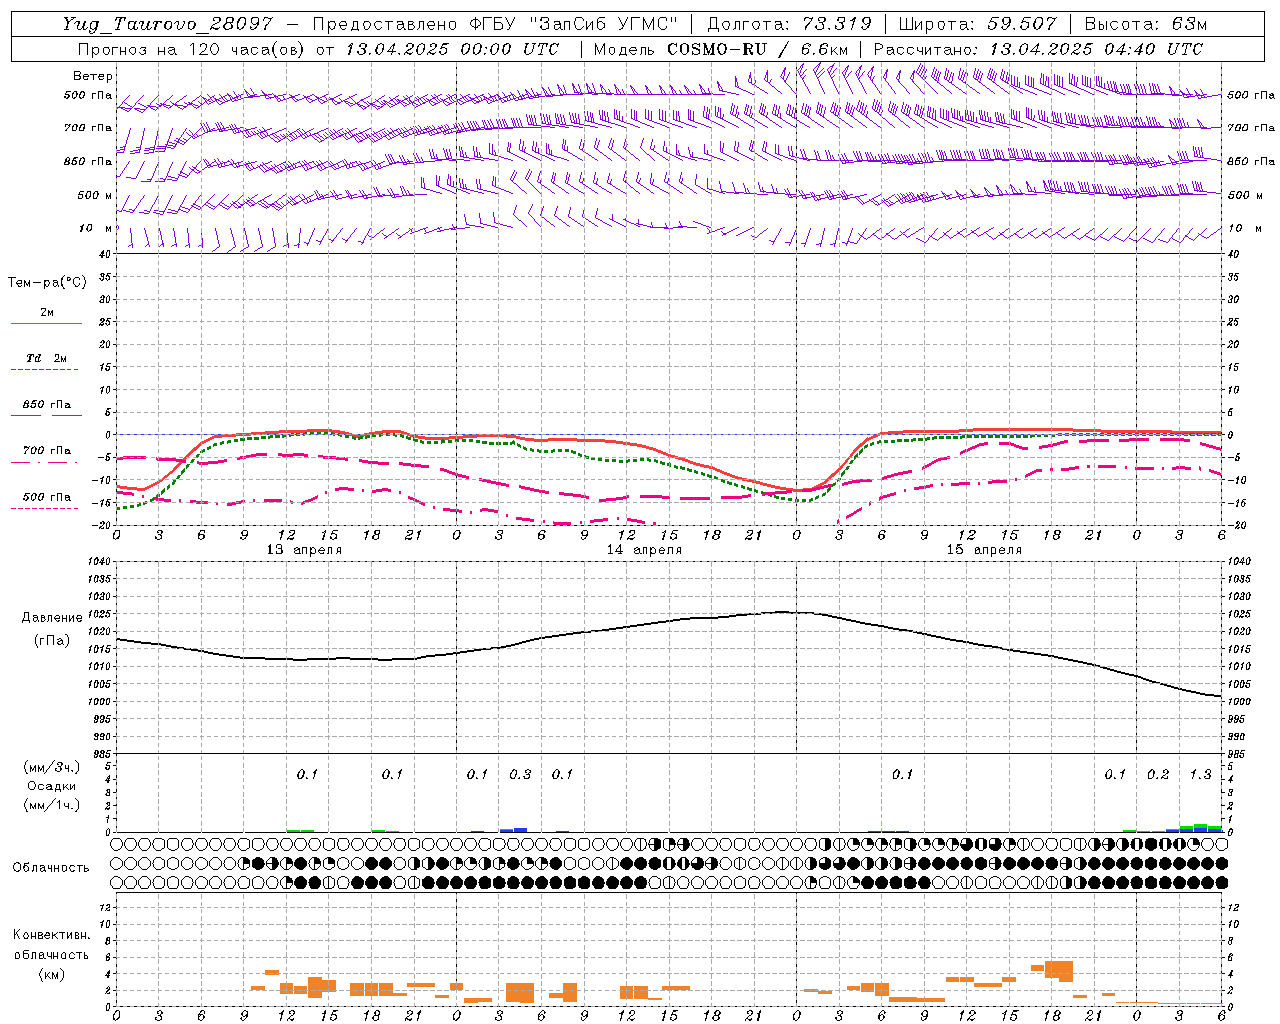Click the station name Yug_Taurovo_28097
This screenshot has width=1280, height=1024.
coord(167,24)
